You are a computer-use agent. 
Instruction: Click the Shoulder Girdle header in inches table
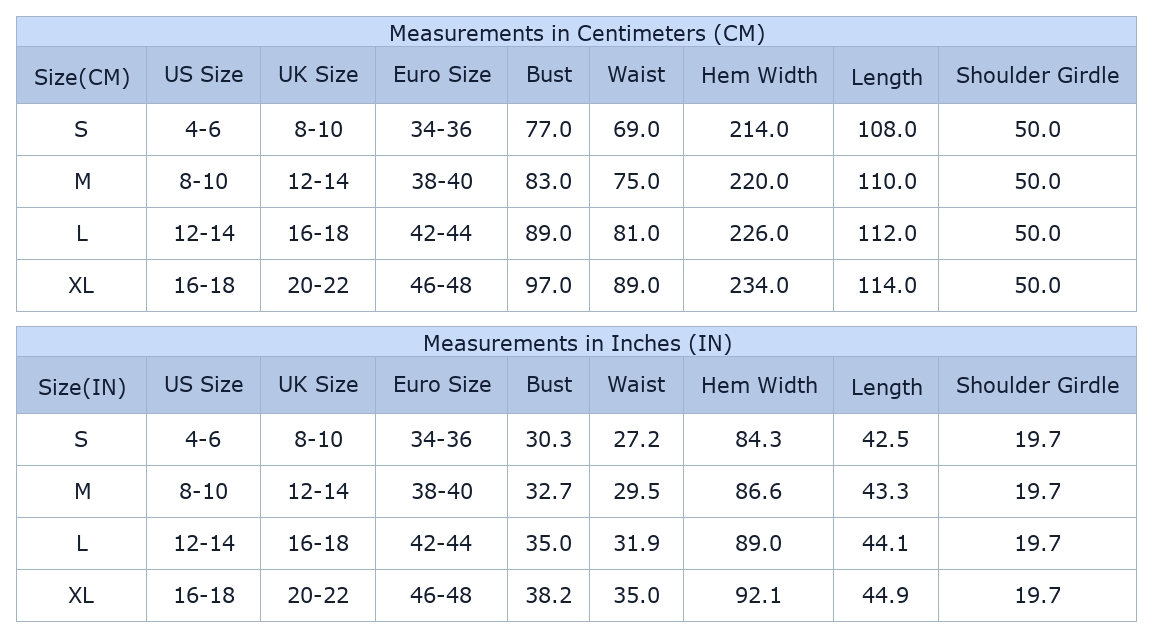coord(1037,385)
